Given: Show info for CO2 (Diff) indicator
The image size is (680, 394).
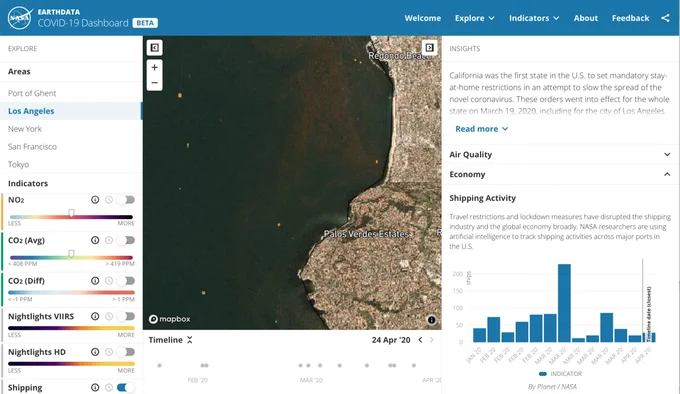Looking at the screenshot, I should 95,281.
